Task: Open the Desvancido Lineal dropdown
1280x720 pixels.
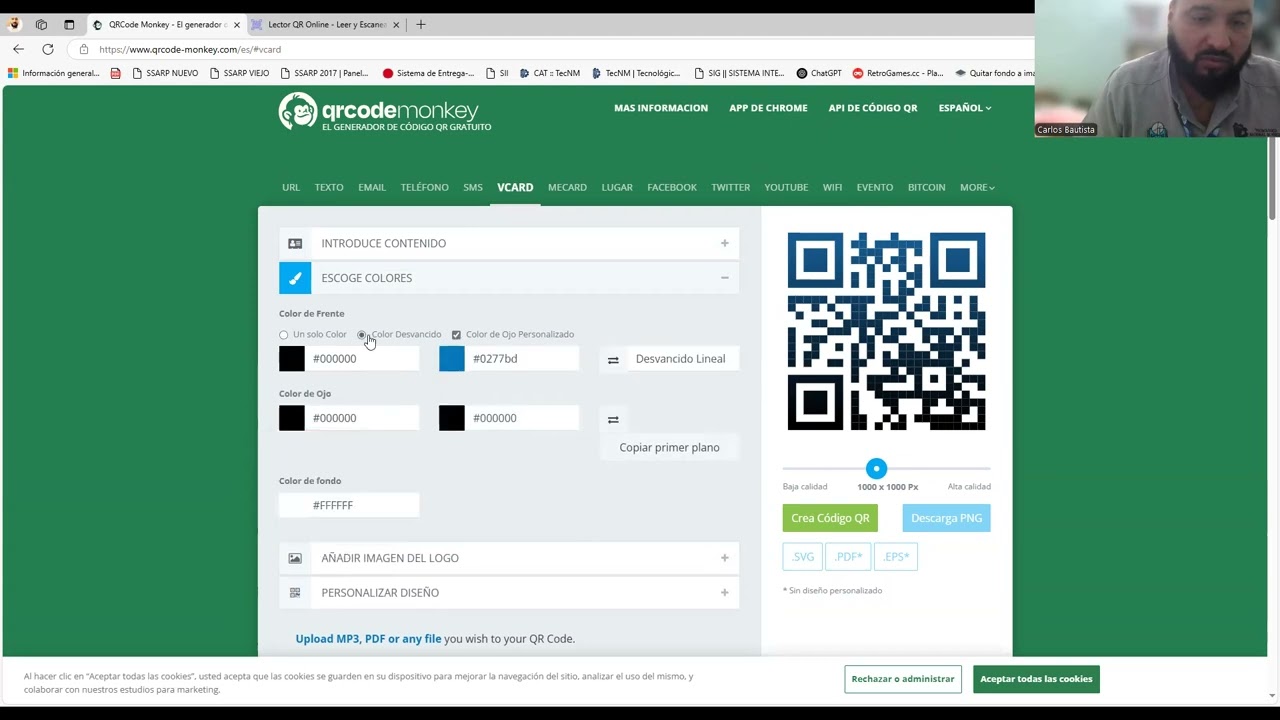Action: [681, 359]
